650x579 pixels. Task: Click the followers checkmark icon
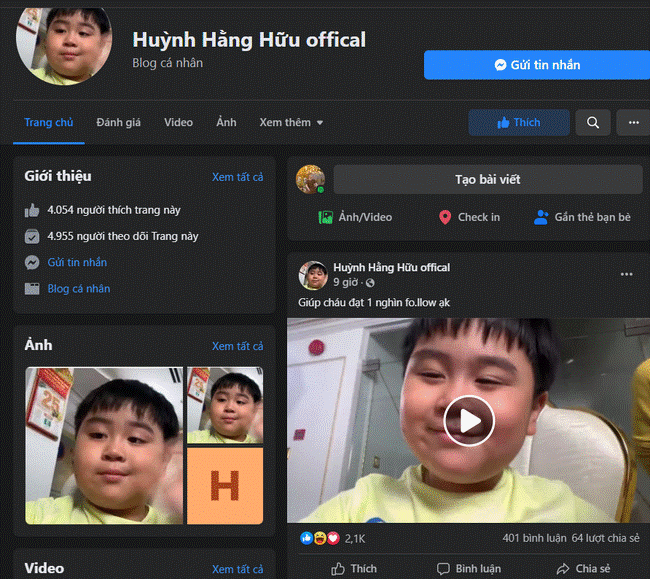[x=32, y=237]
